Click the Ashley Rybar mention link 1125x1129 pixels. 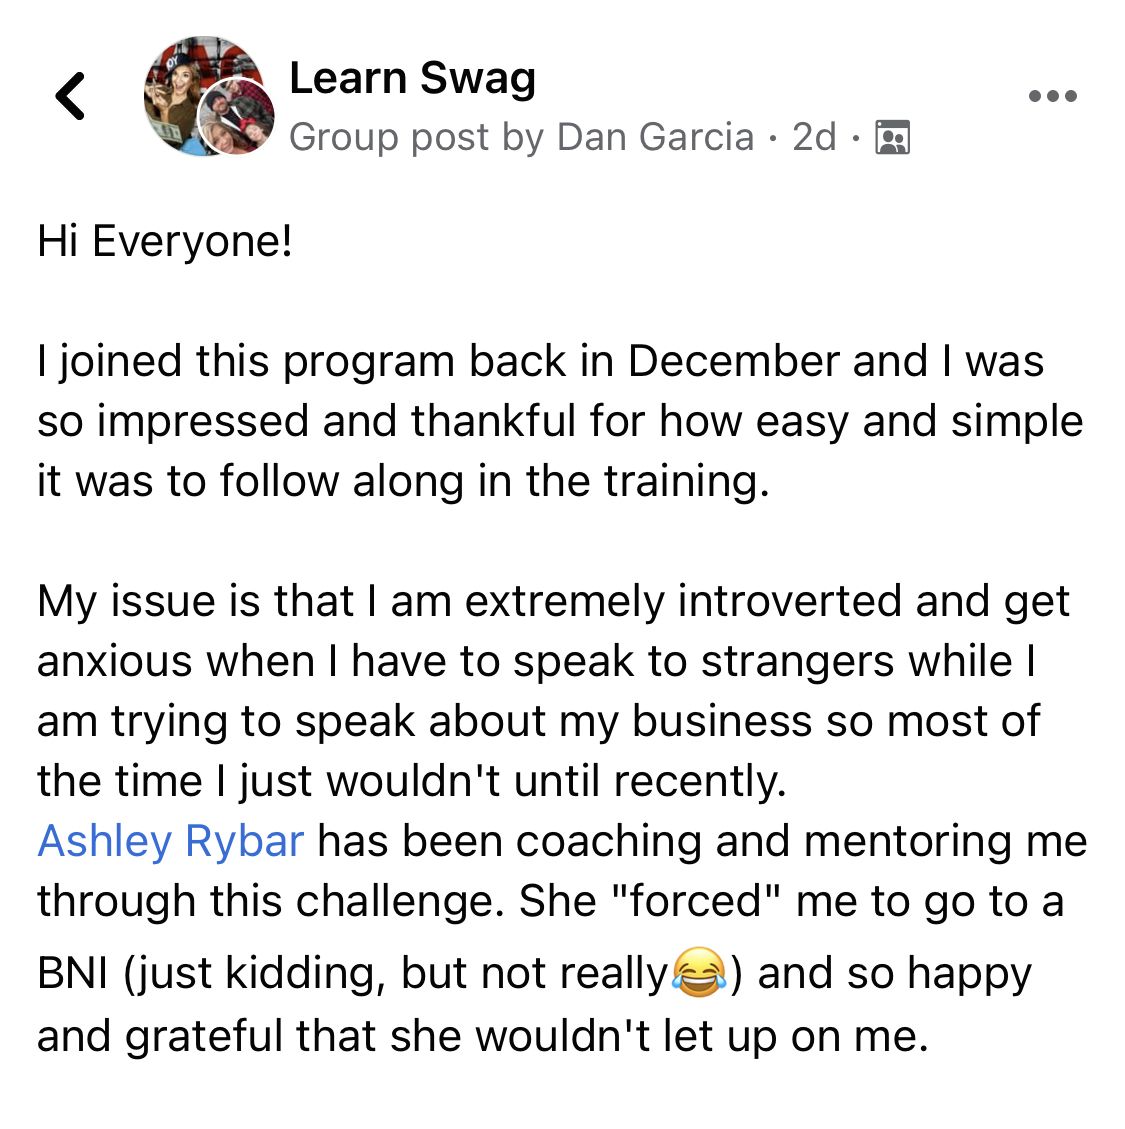[170, 841]
